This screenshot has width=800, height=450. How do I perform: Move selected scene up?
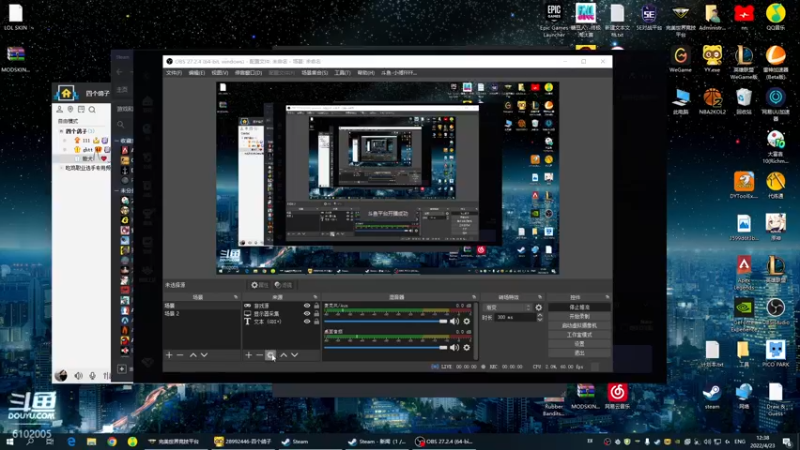(193, 355)
